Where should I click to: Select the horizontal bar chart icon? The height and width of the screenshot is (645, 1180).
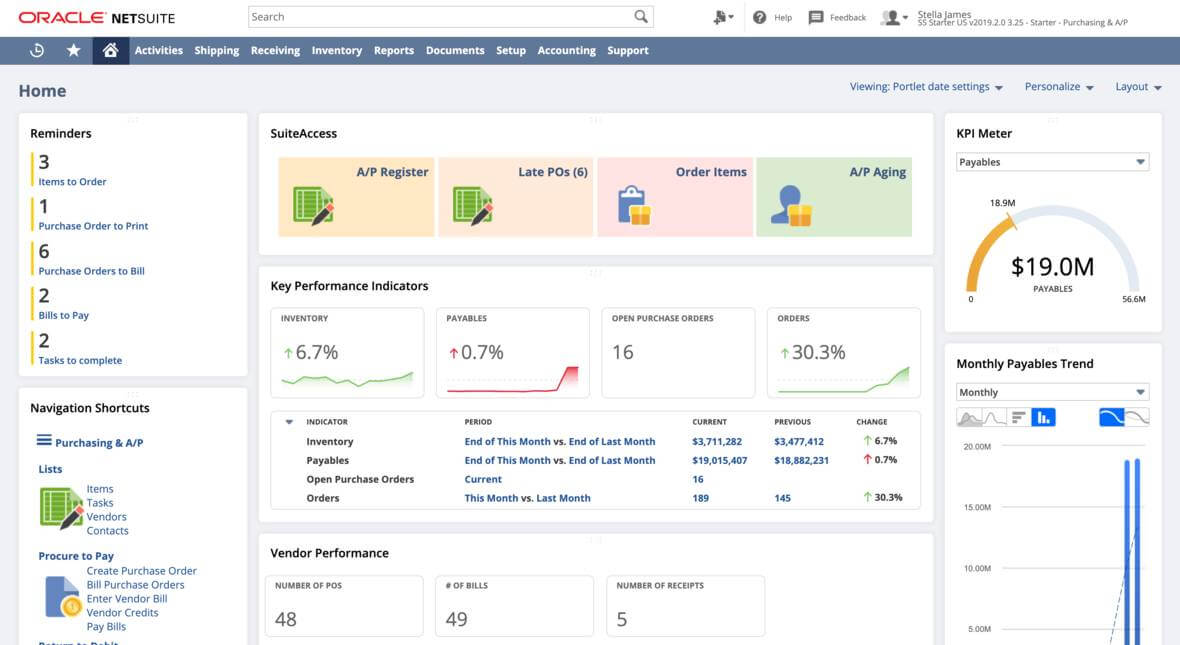(x=1019, y=417)
